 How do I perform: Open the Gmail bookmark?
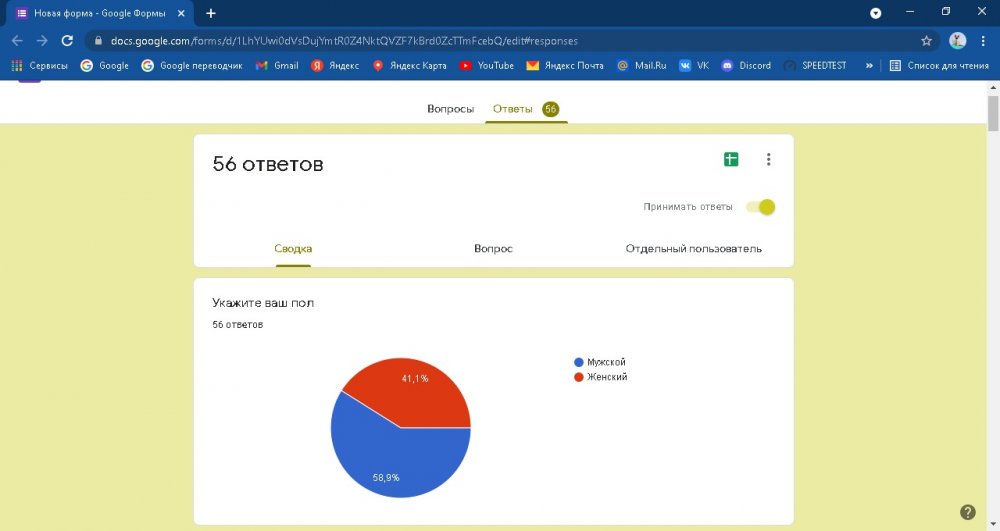pyautogui.click(x=277, y=66)
